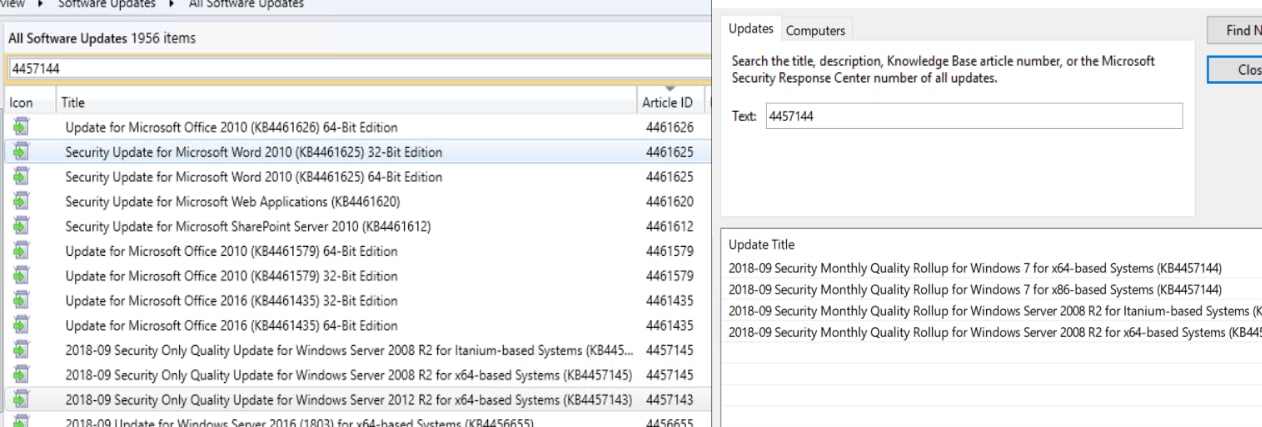Open All Software Updates breadcrumb
Image resolution: width=1262 pixels, height=427 pixels.
click(x=246, y=4)
